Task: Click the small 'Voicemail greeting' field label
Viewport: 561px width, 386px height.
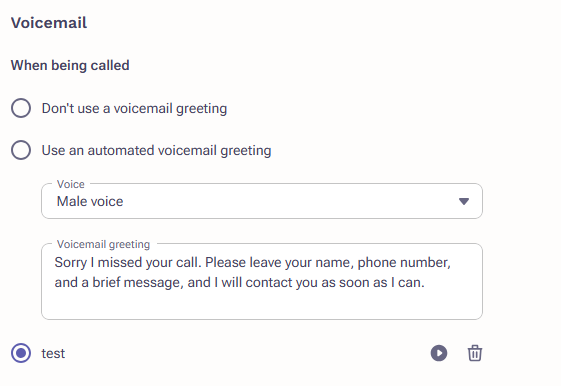Action: point(103,244)
